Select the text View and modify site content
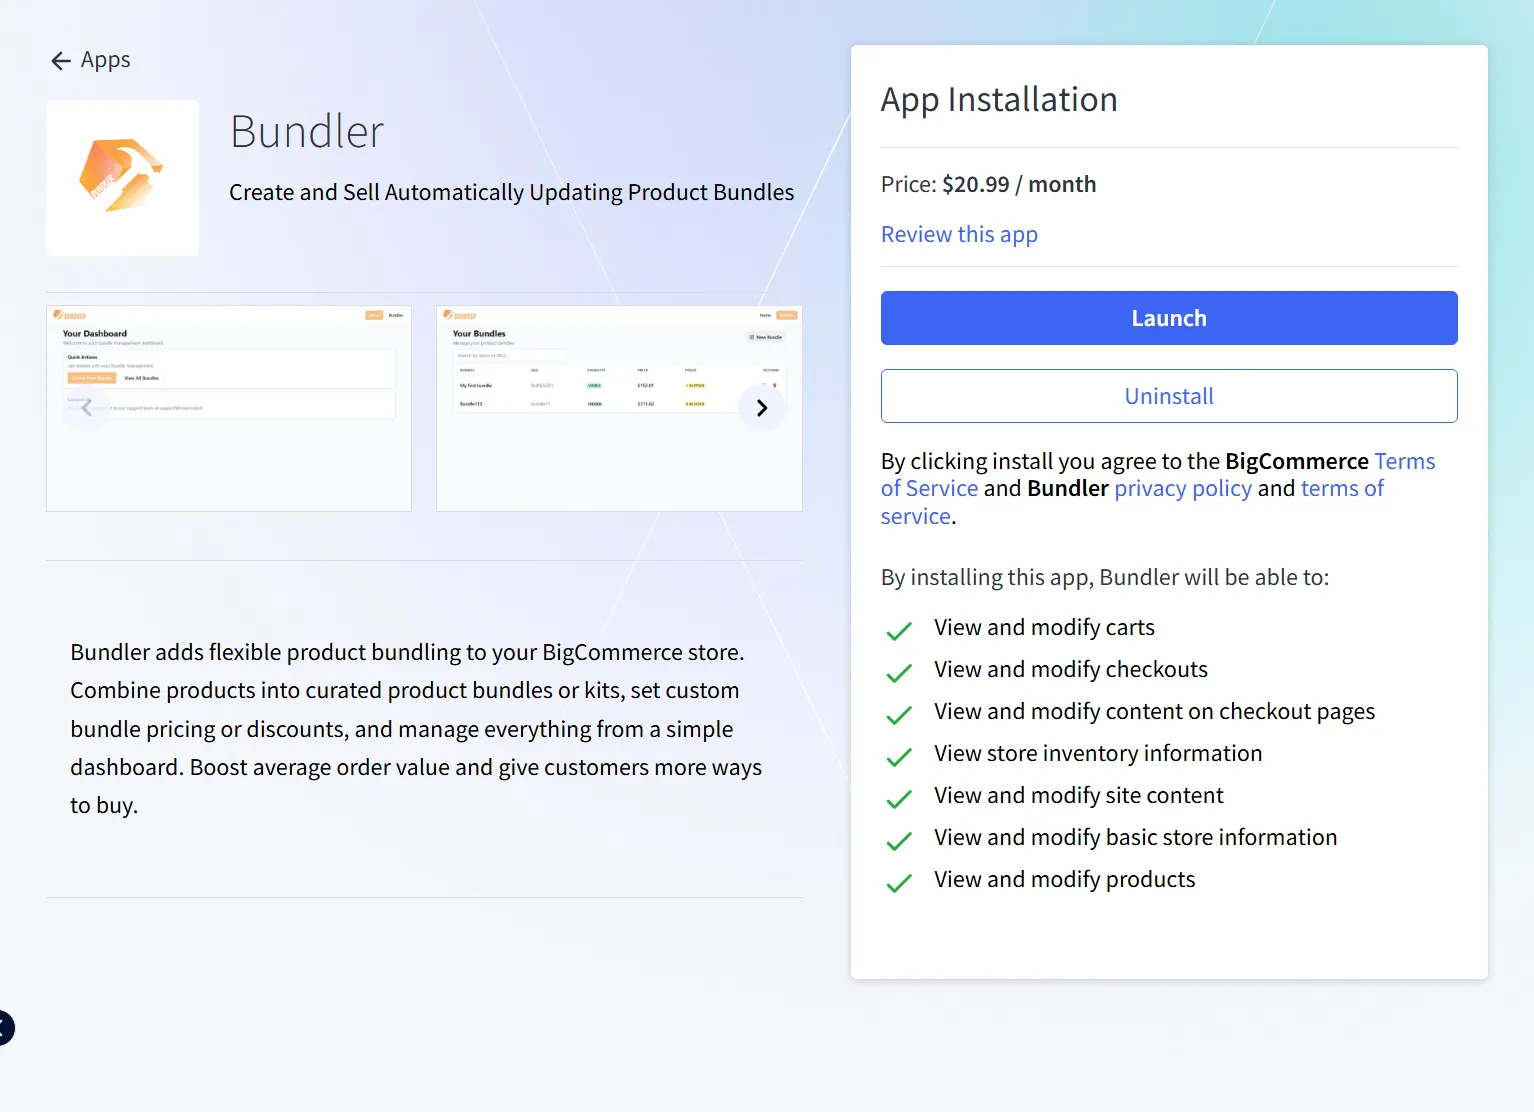The image size is (1534, 1112). coord(1079,795)
